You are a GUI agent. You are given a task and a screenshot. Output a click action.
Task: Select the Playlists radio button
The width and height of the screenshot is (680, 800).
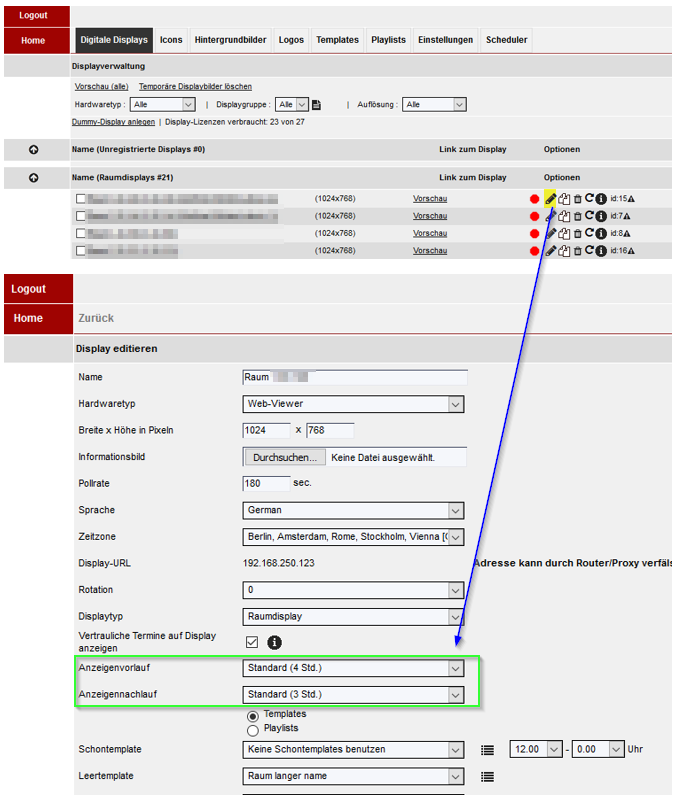coord(253,731)
